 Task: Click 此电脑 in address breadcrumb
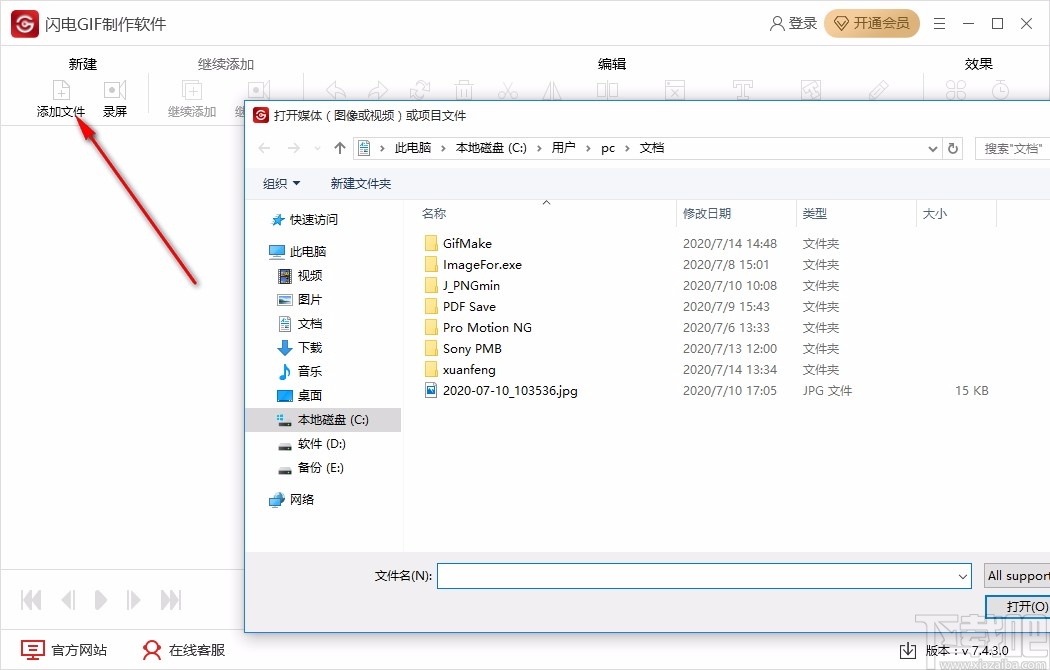point(412,148)
